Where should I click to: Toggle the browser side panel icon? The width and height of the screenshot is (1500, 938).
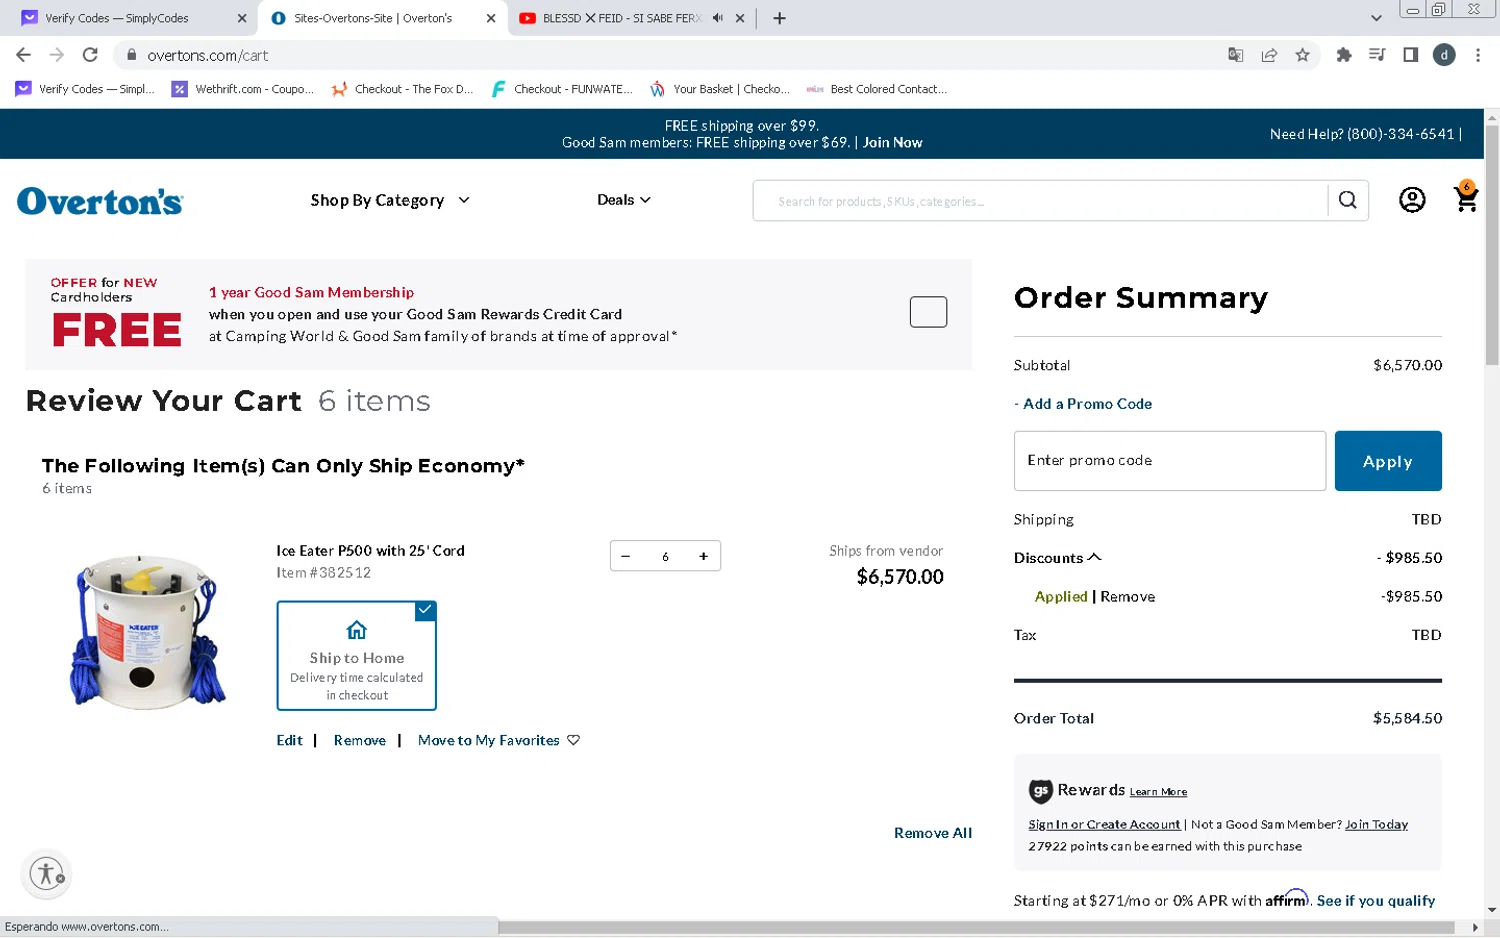[1410, 55]
